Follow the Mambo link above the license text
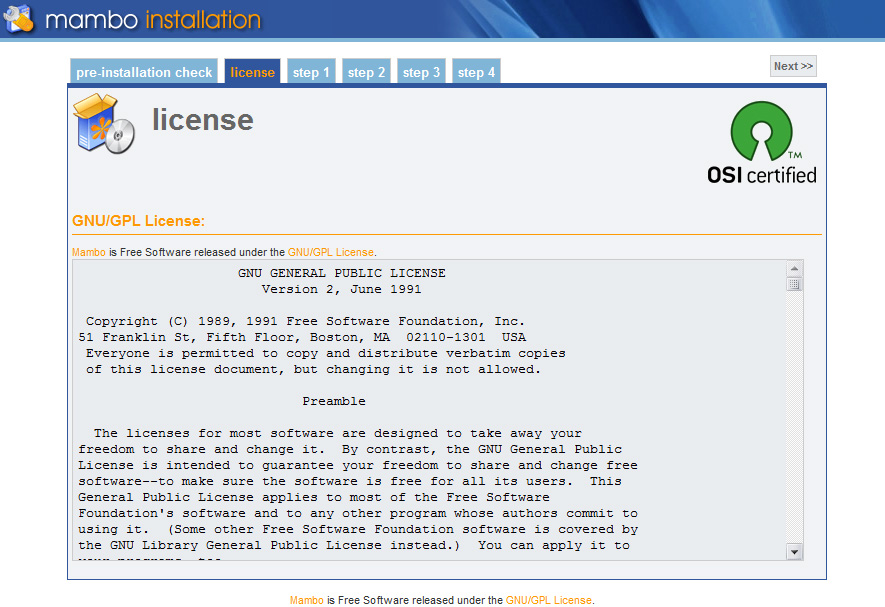This screenshot has width=885, height=607. coord(89,252)
